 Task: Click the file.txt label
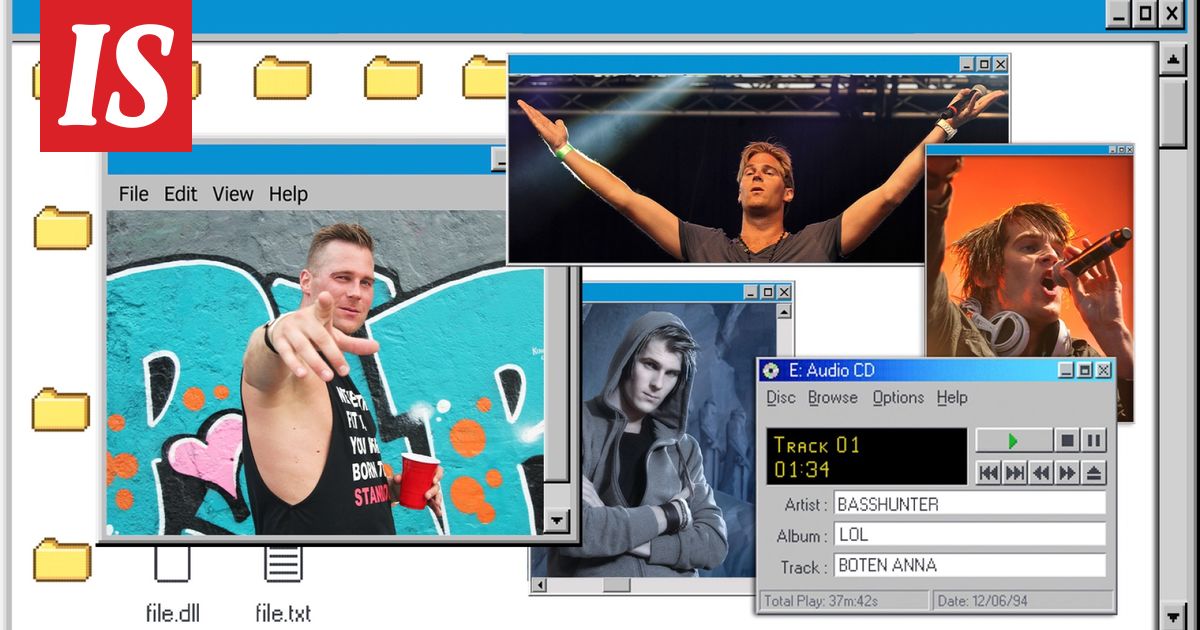click(x=283, y=612)
